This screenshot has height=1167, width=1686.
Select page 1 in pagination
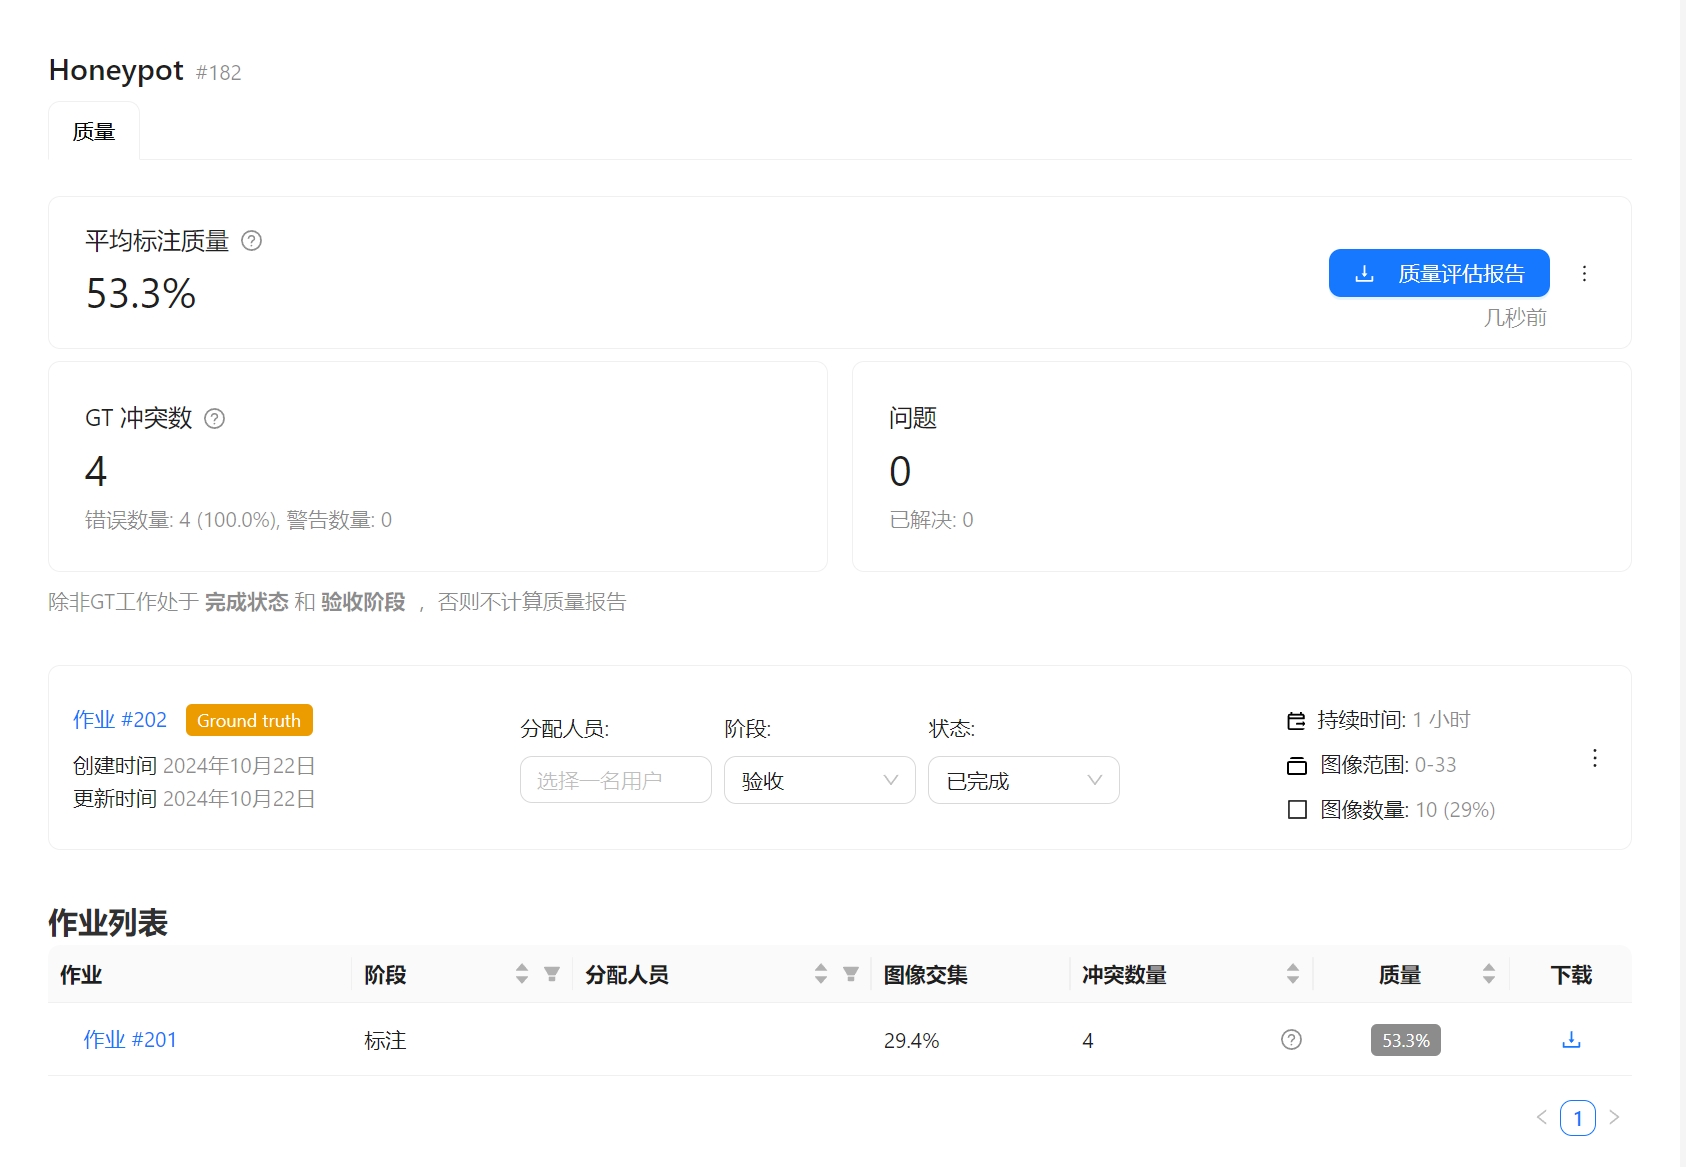click(x=1577, y=1118)
